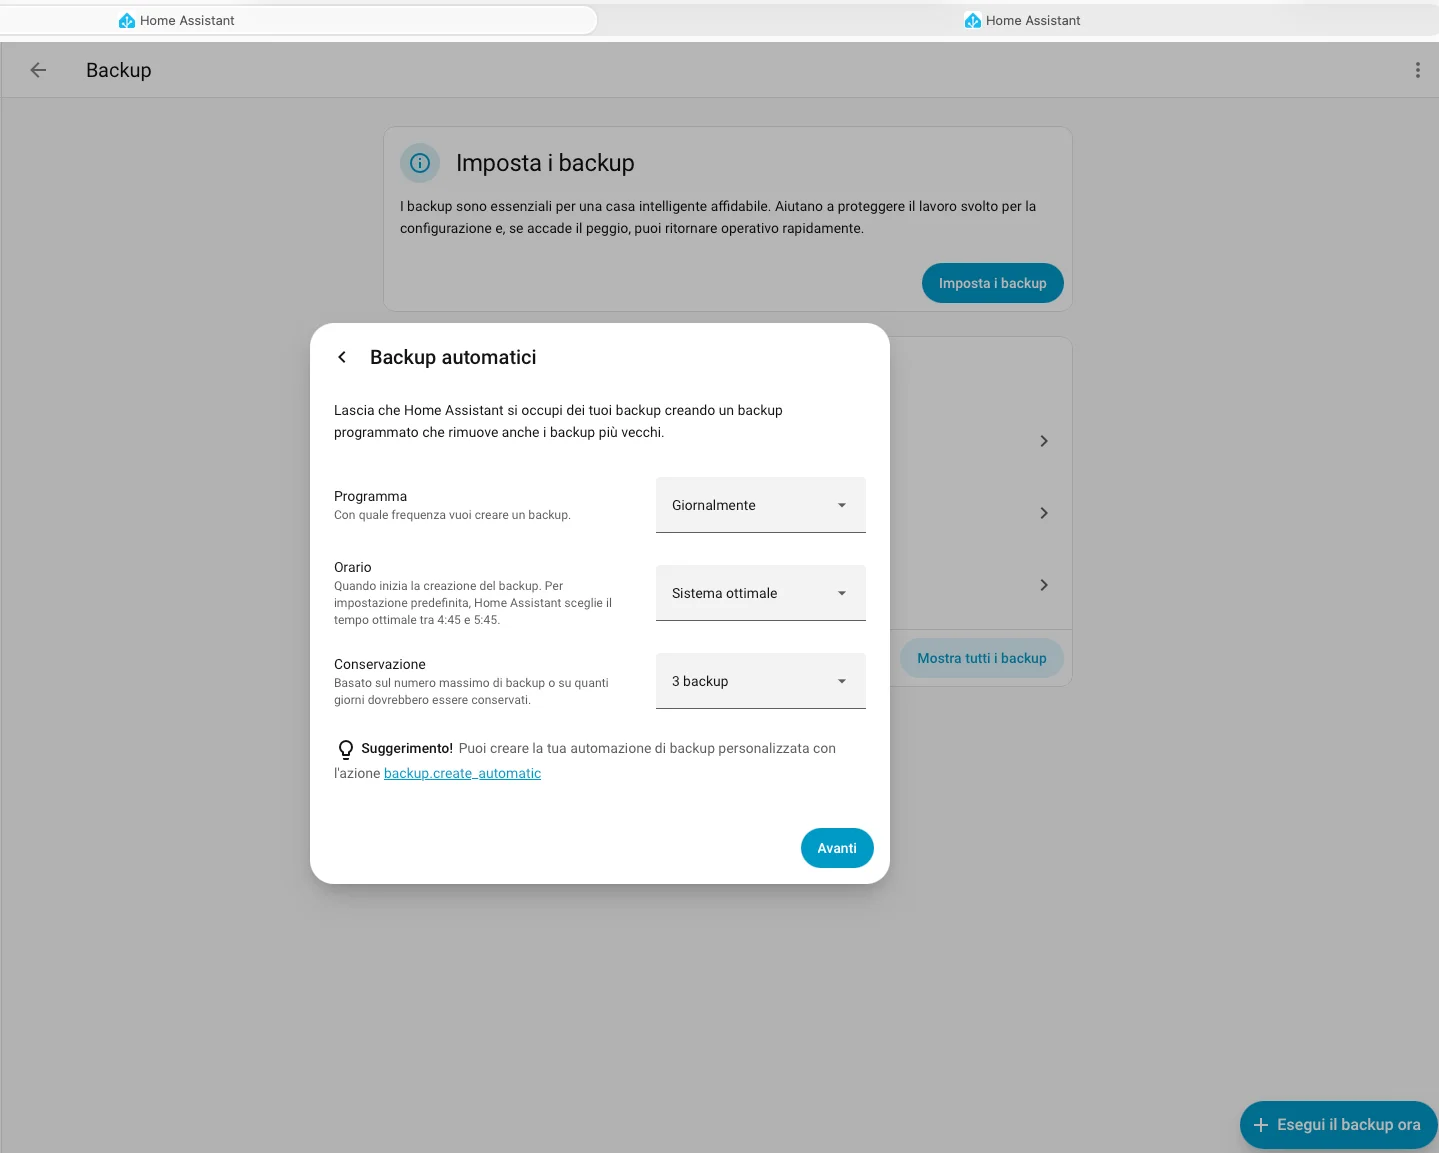Click the Avanti button

837,848
